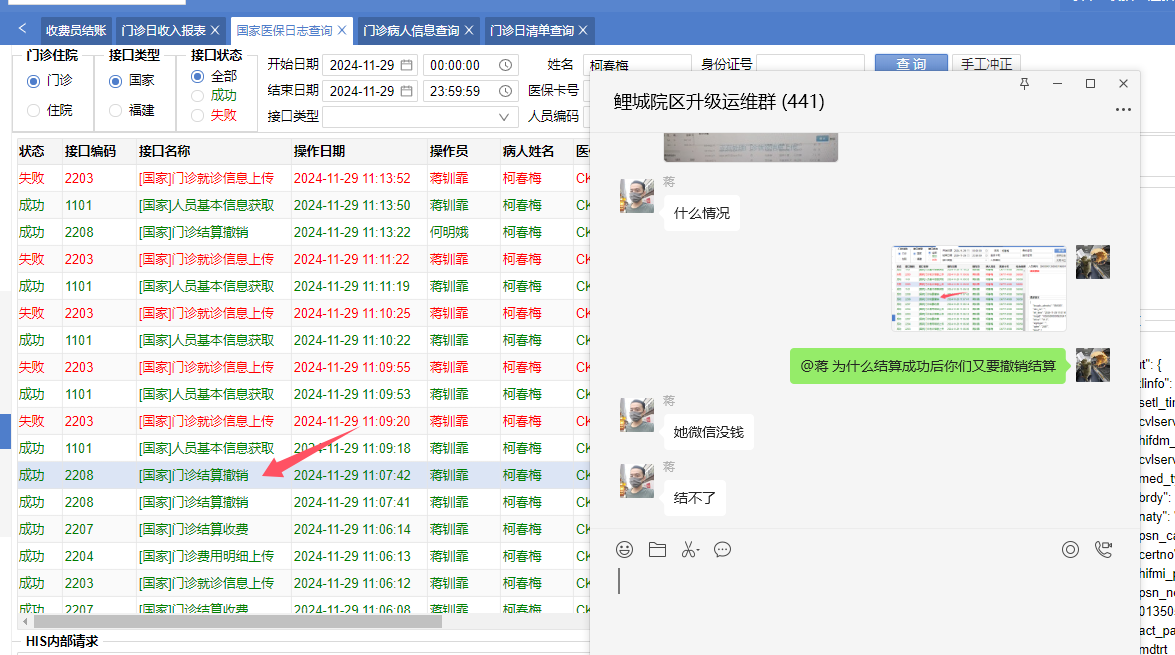Click the 她微信没钱 chat message
Viewport: 1175px width, 655px height.
(708, 432)
